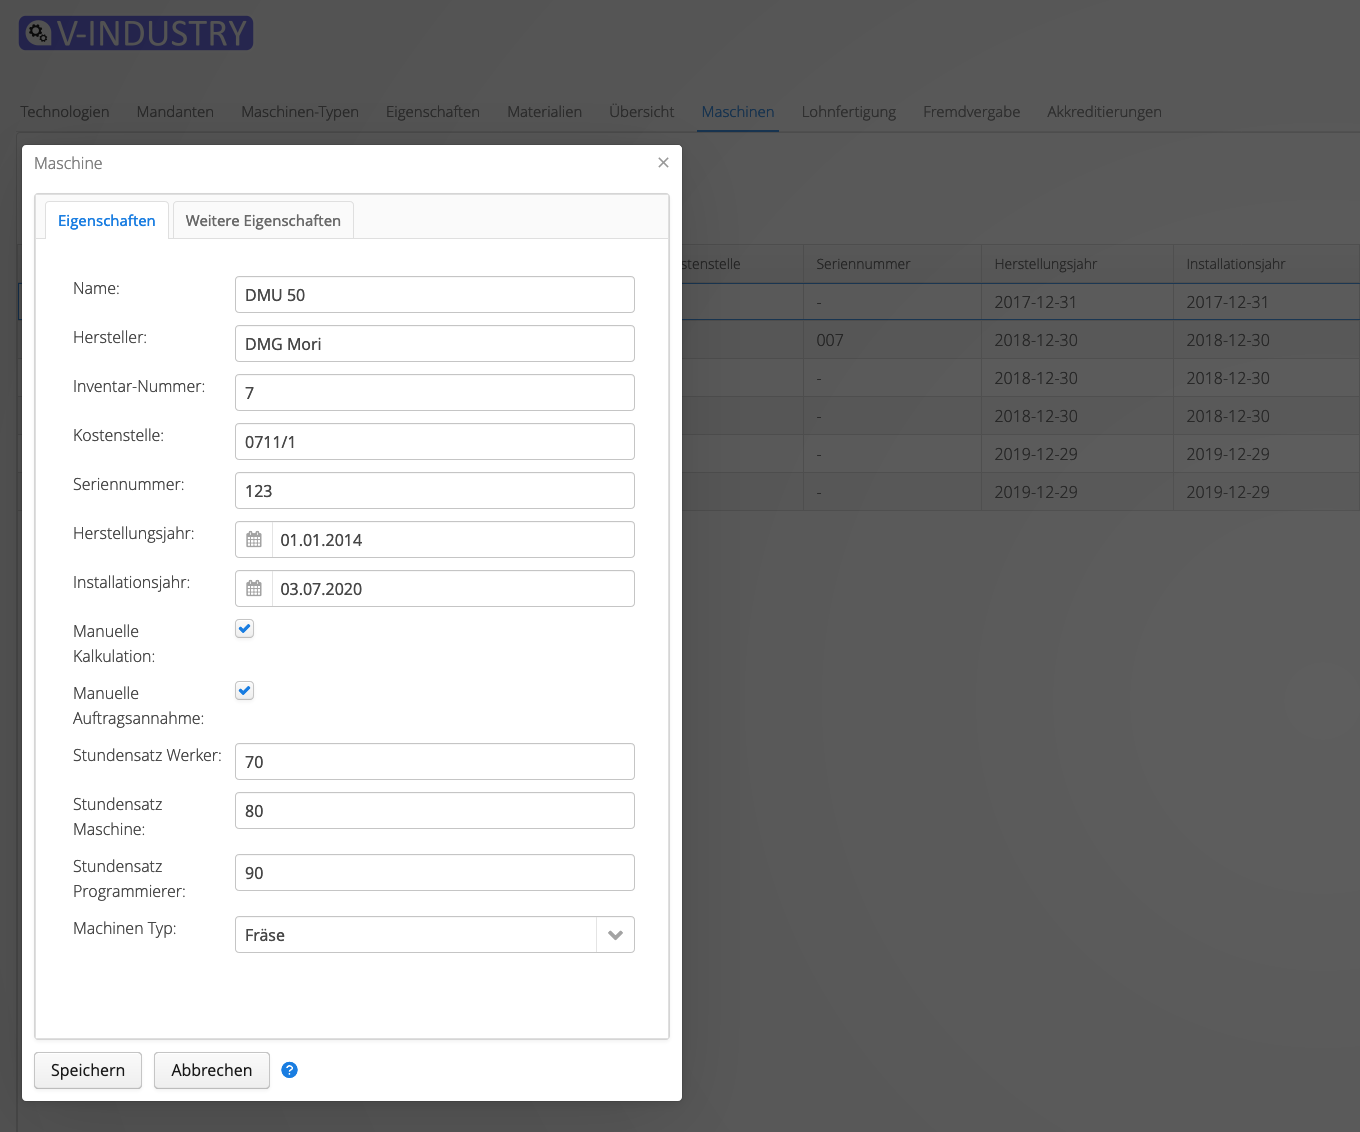This screenshot has width=1360, height=1132.
Task: Toggle Manuelle Auftragsannahme checkbox
Action: pyautogui.click(x=245, y=691)
